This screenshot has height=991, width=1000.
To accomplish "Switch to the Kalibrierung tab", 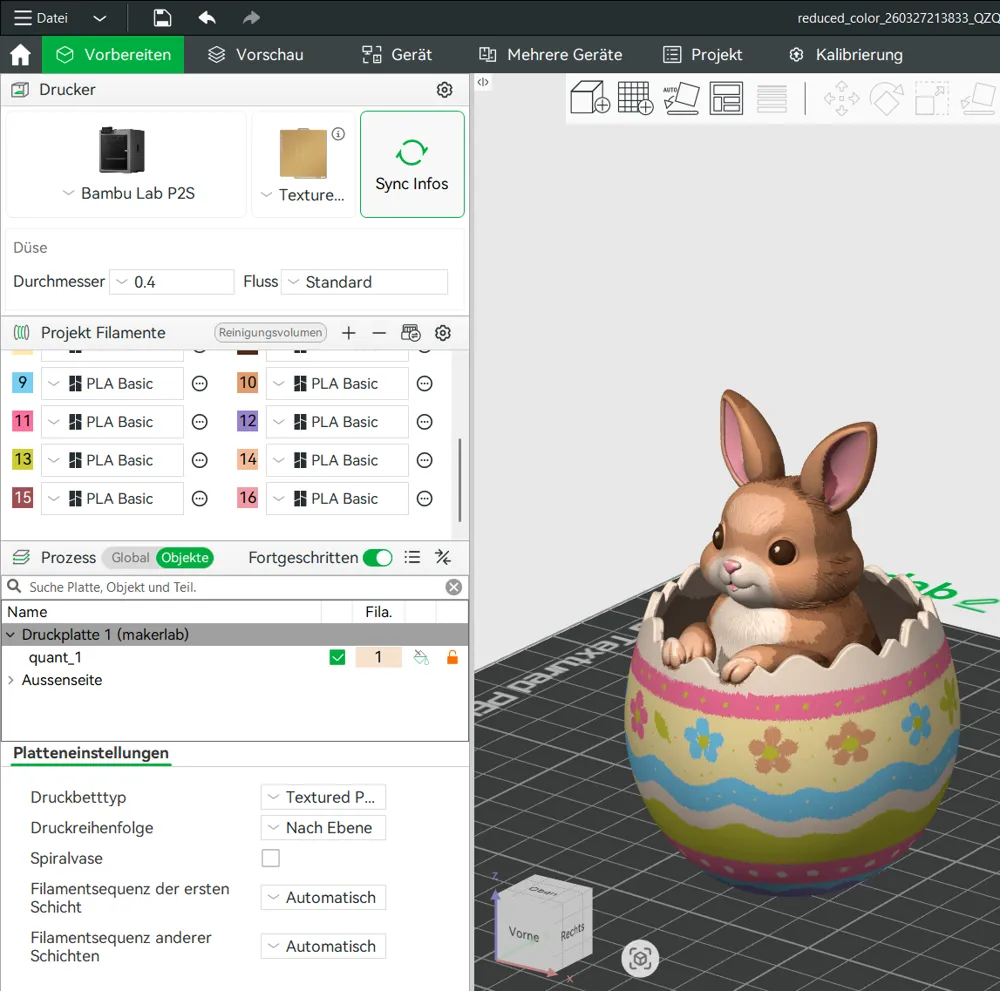I will click(846, 55).
